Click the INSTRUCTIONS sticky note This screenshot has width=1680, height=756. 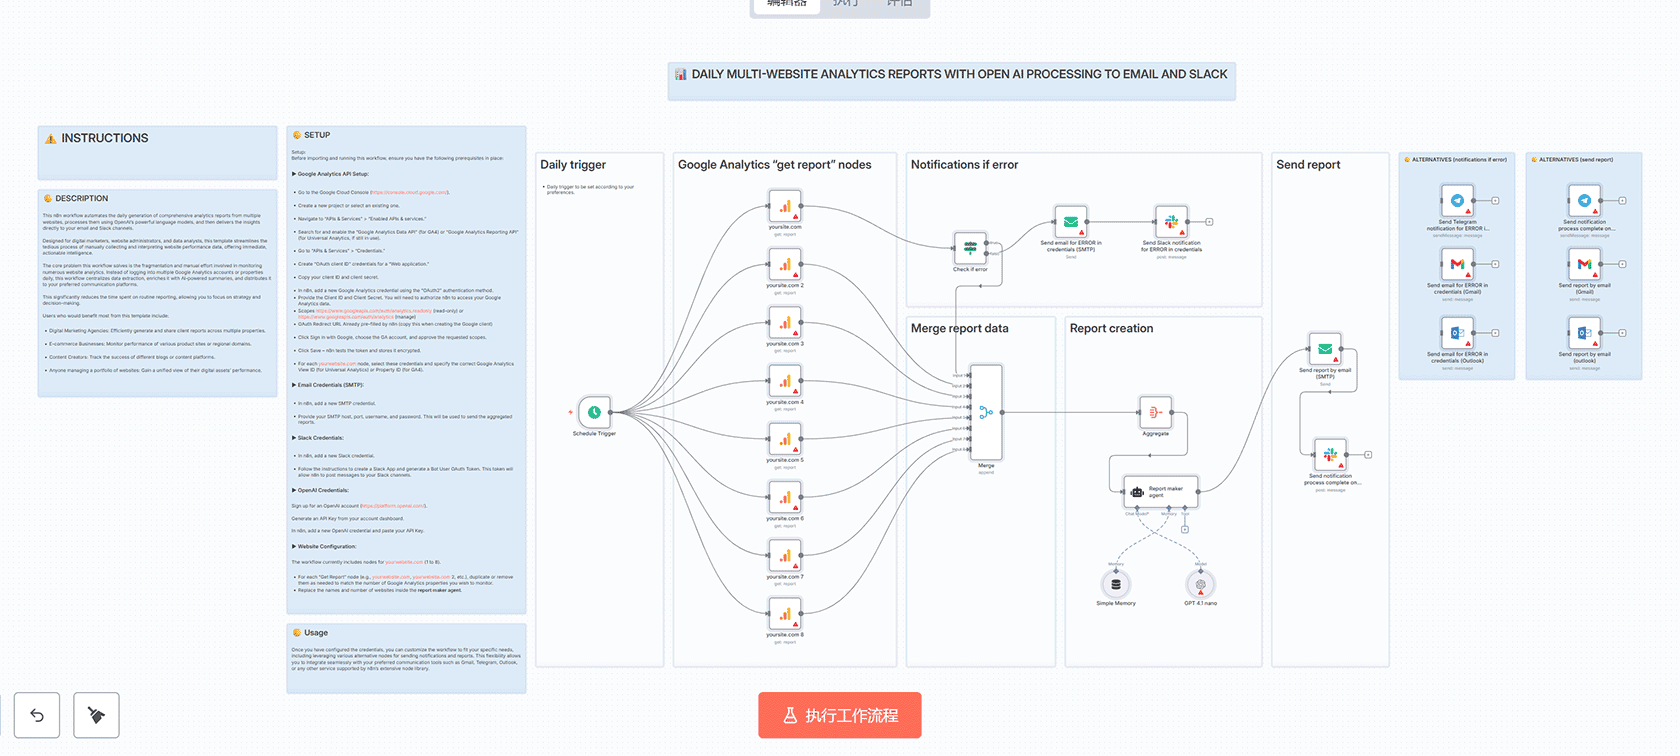[x=157, y=151]
